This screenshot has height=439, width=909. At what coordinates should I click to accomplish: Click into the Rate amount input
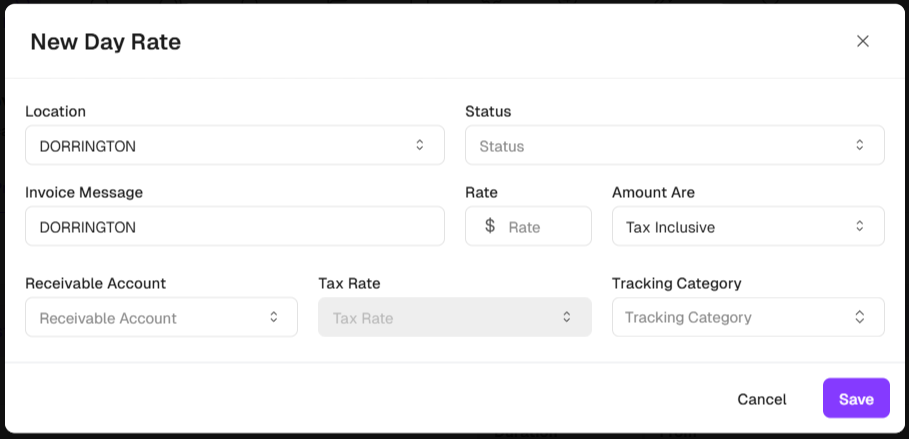tap(545, 226)
